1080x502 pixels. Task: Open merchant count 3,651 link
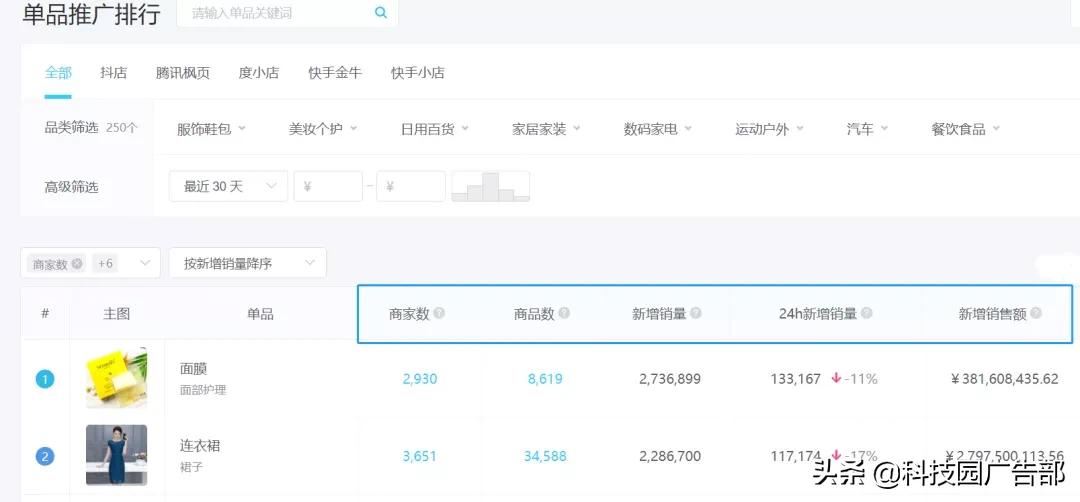(x=420, y=456)
